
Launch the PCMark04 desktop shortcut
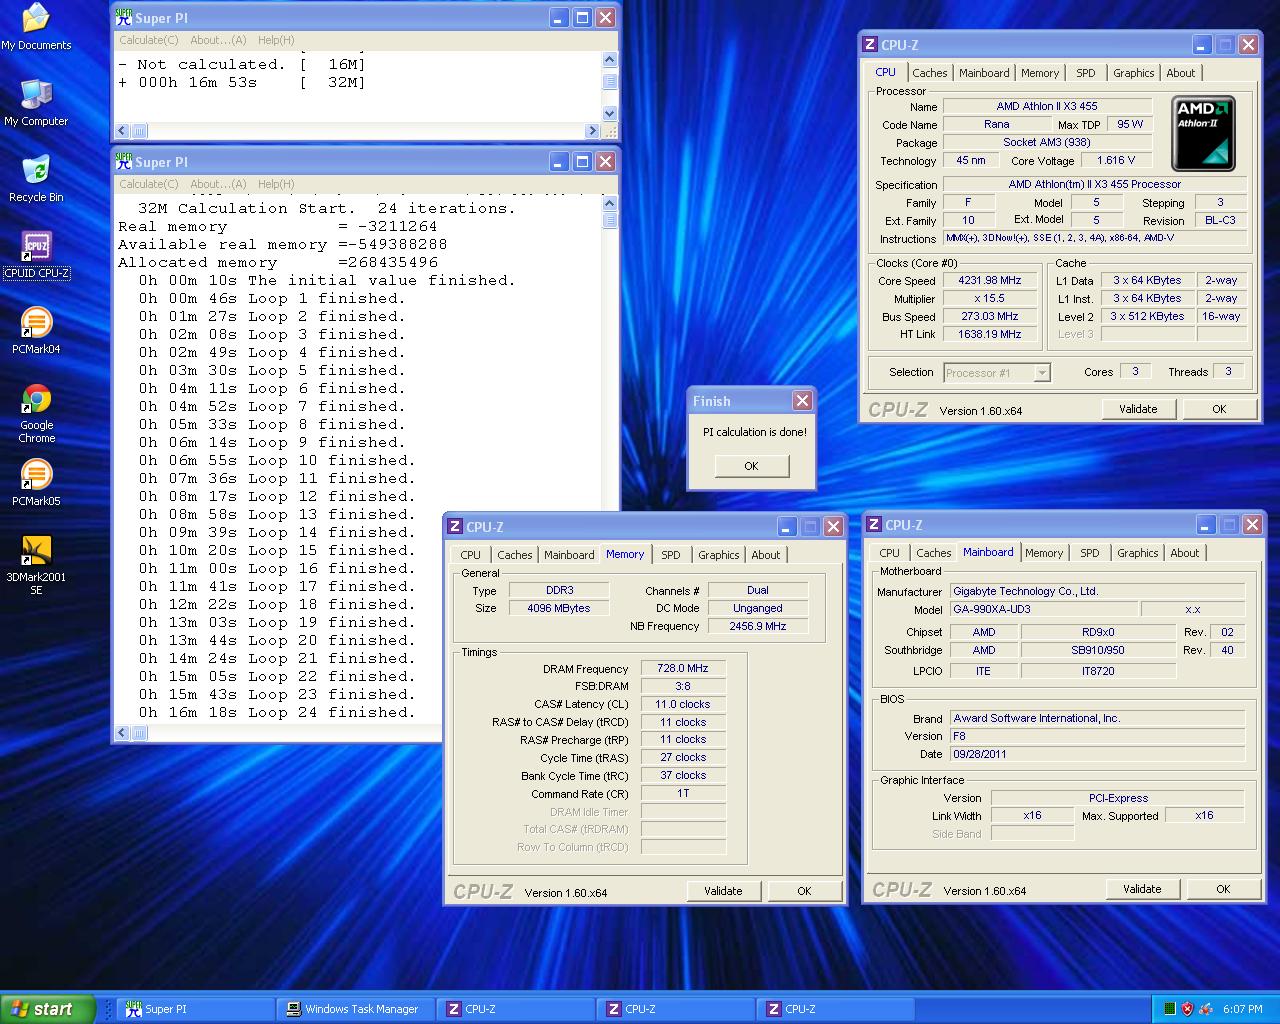point(36,330)
